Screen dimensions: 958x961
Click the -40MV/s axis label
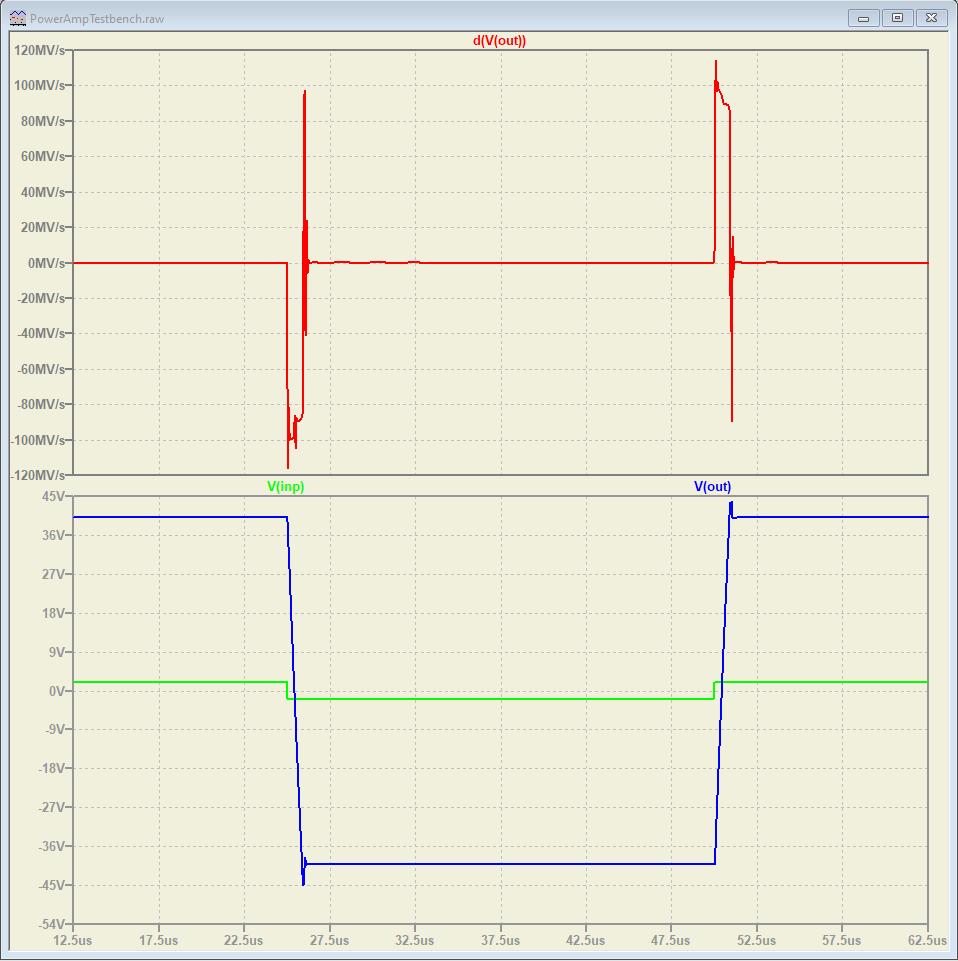[x=40, y=333]
